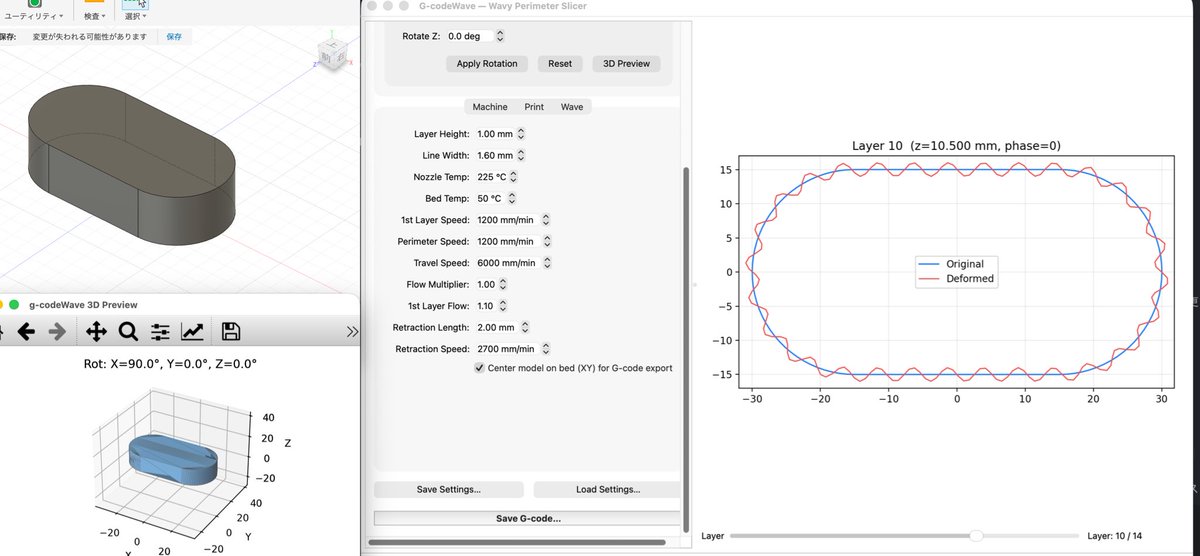This screenshot has height=556, width=1200.
Task: Click the Save G-code... button
Action: pyautogui.click(x=528, y=518)
